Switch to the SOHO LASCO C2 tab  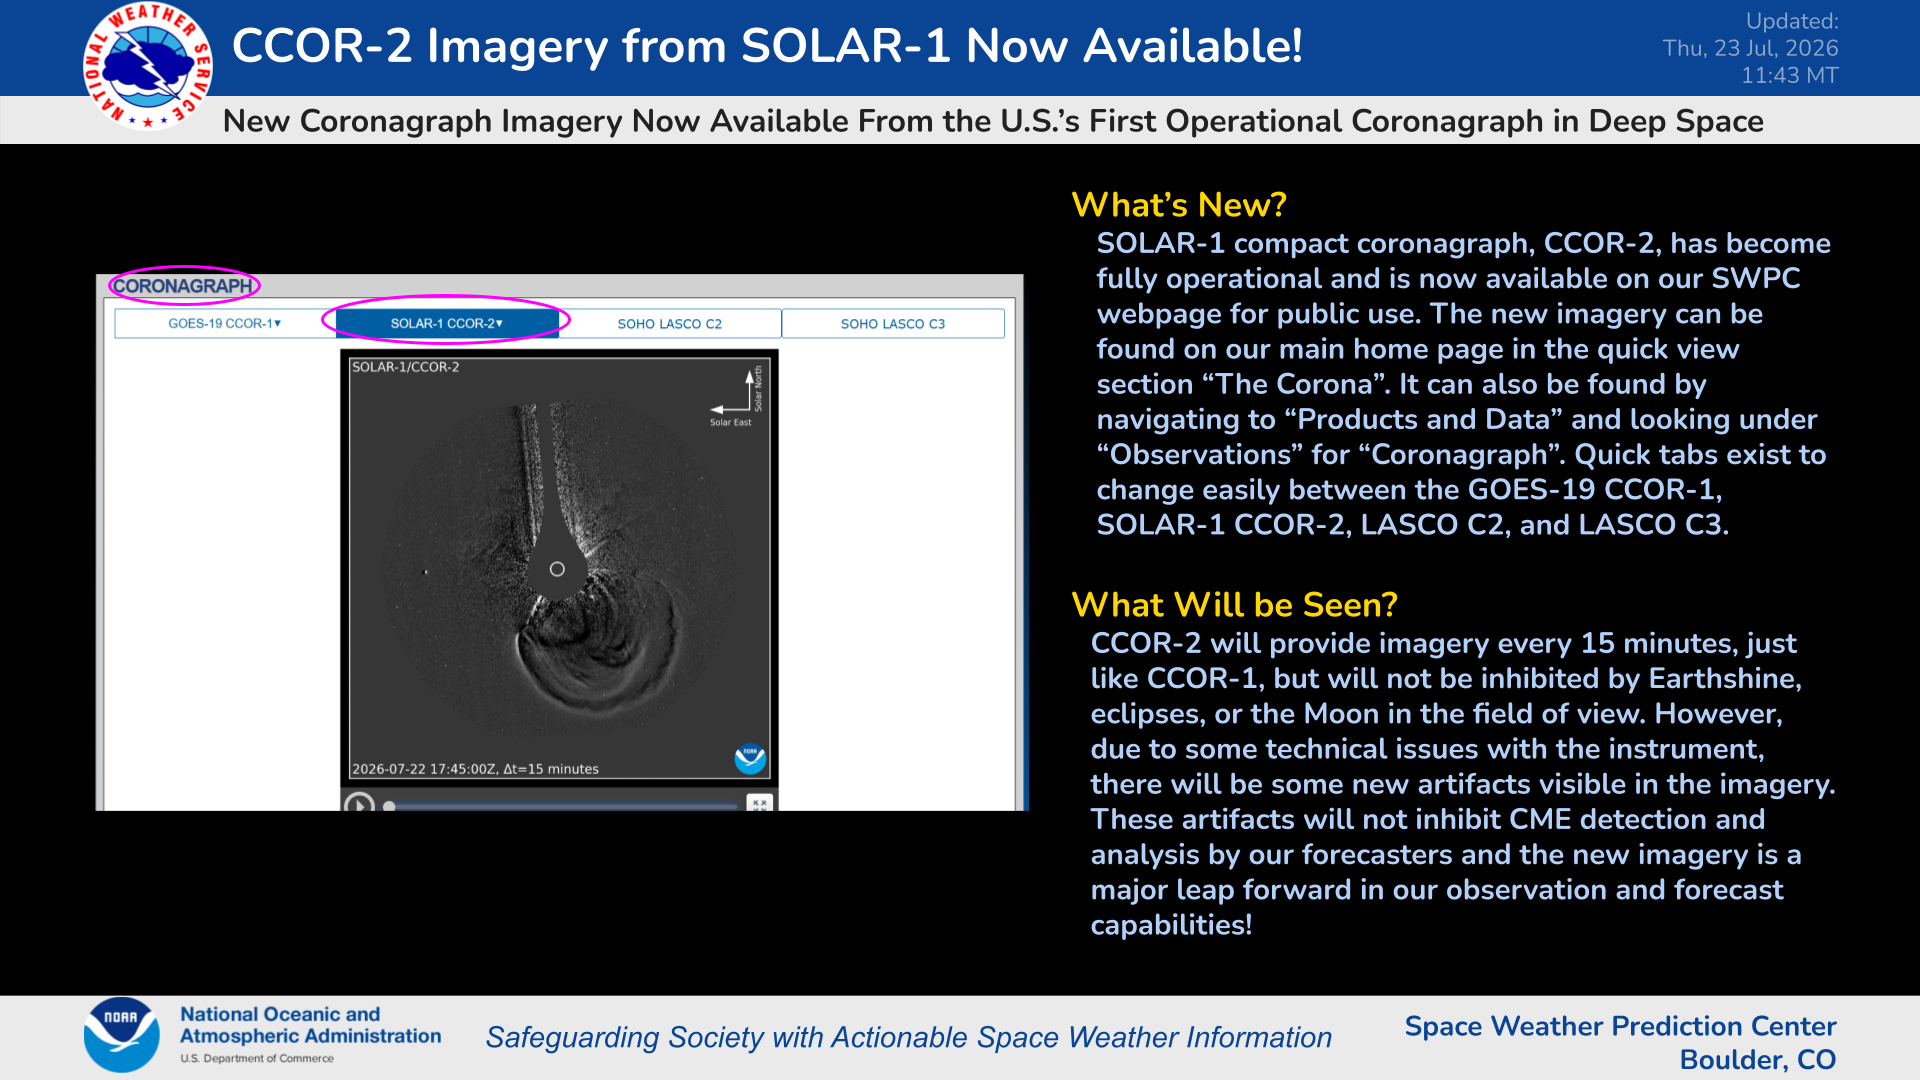670,324
